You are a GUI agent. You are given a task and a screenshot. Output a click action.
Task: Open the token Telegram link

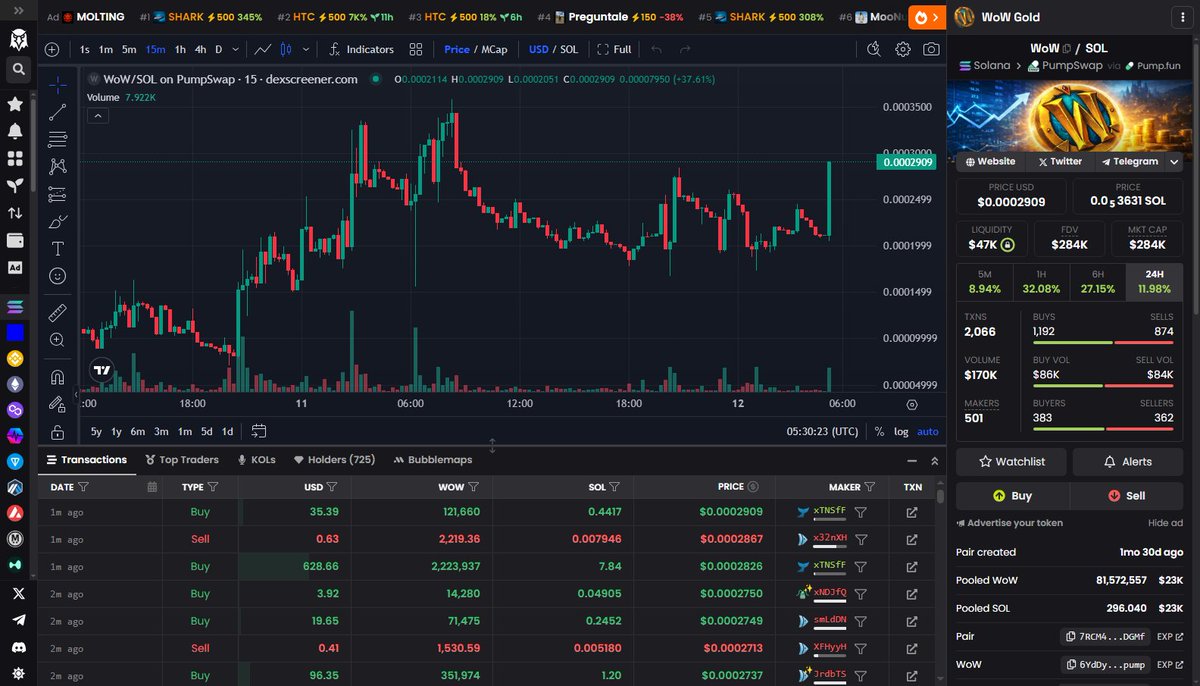[x=1129, y=161]
